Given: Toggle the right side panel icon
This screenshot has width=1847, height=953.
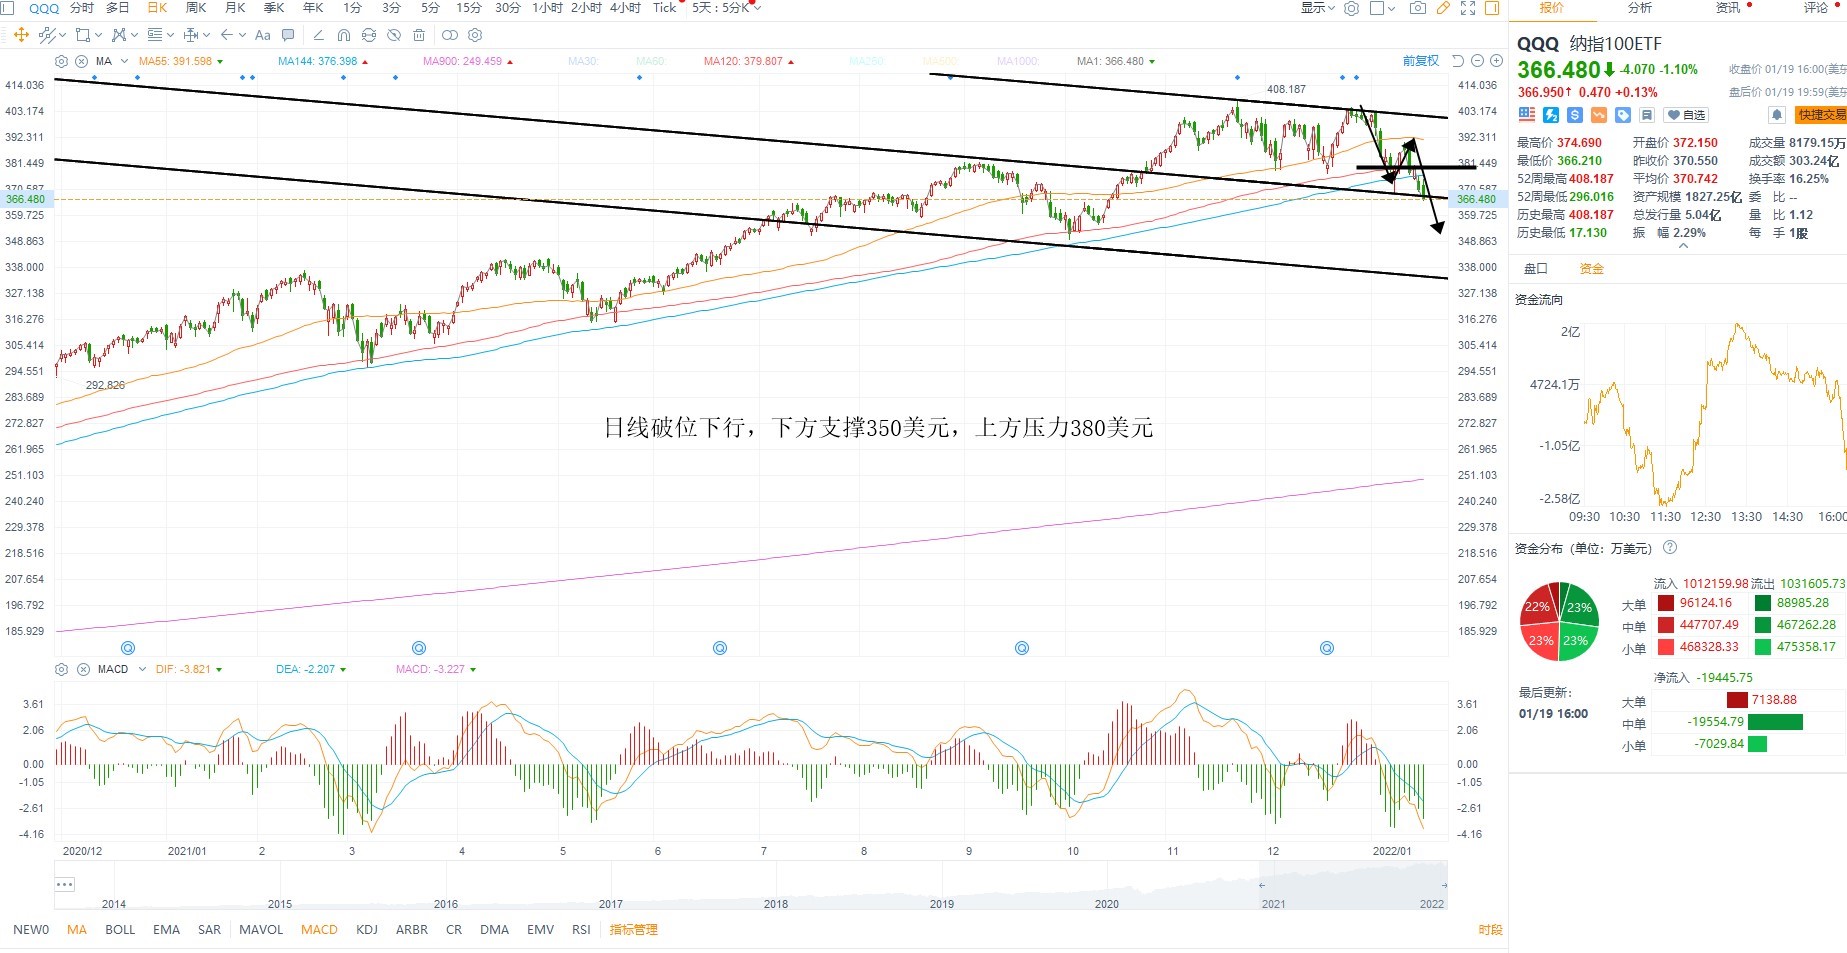Looking at the screenshot, I should pos(1492,8).
